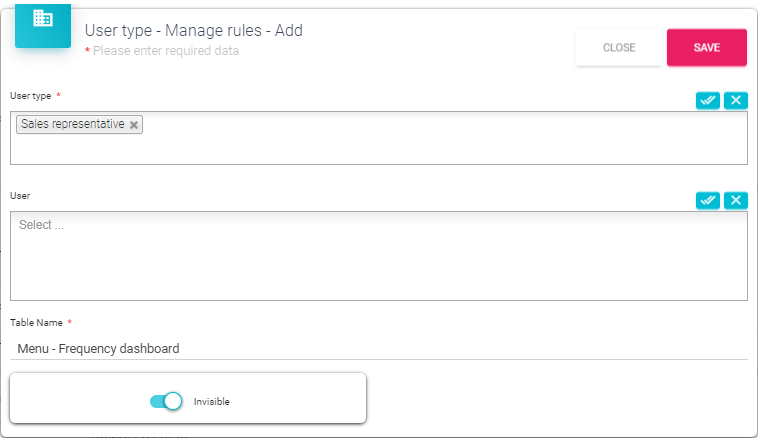Click the 'Please enter required data' hint
This screenshot has height=438, width=758.
pos(166,51)
